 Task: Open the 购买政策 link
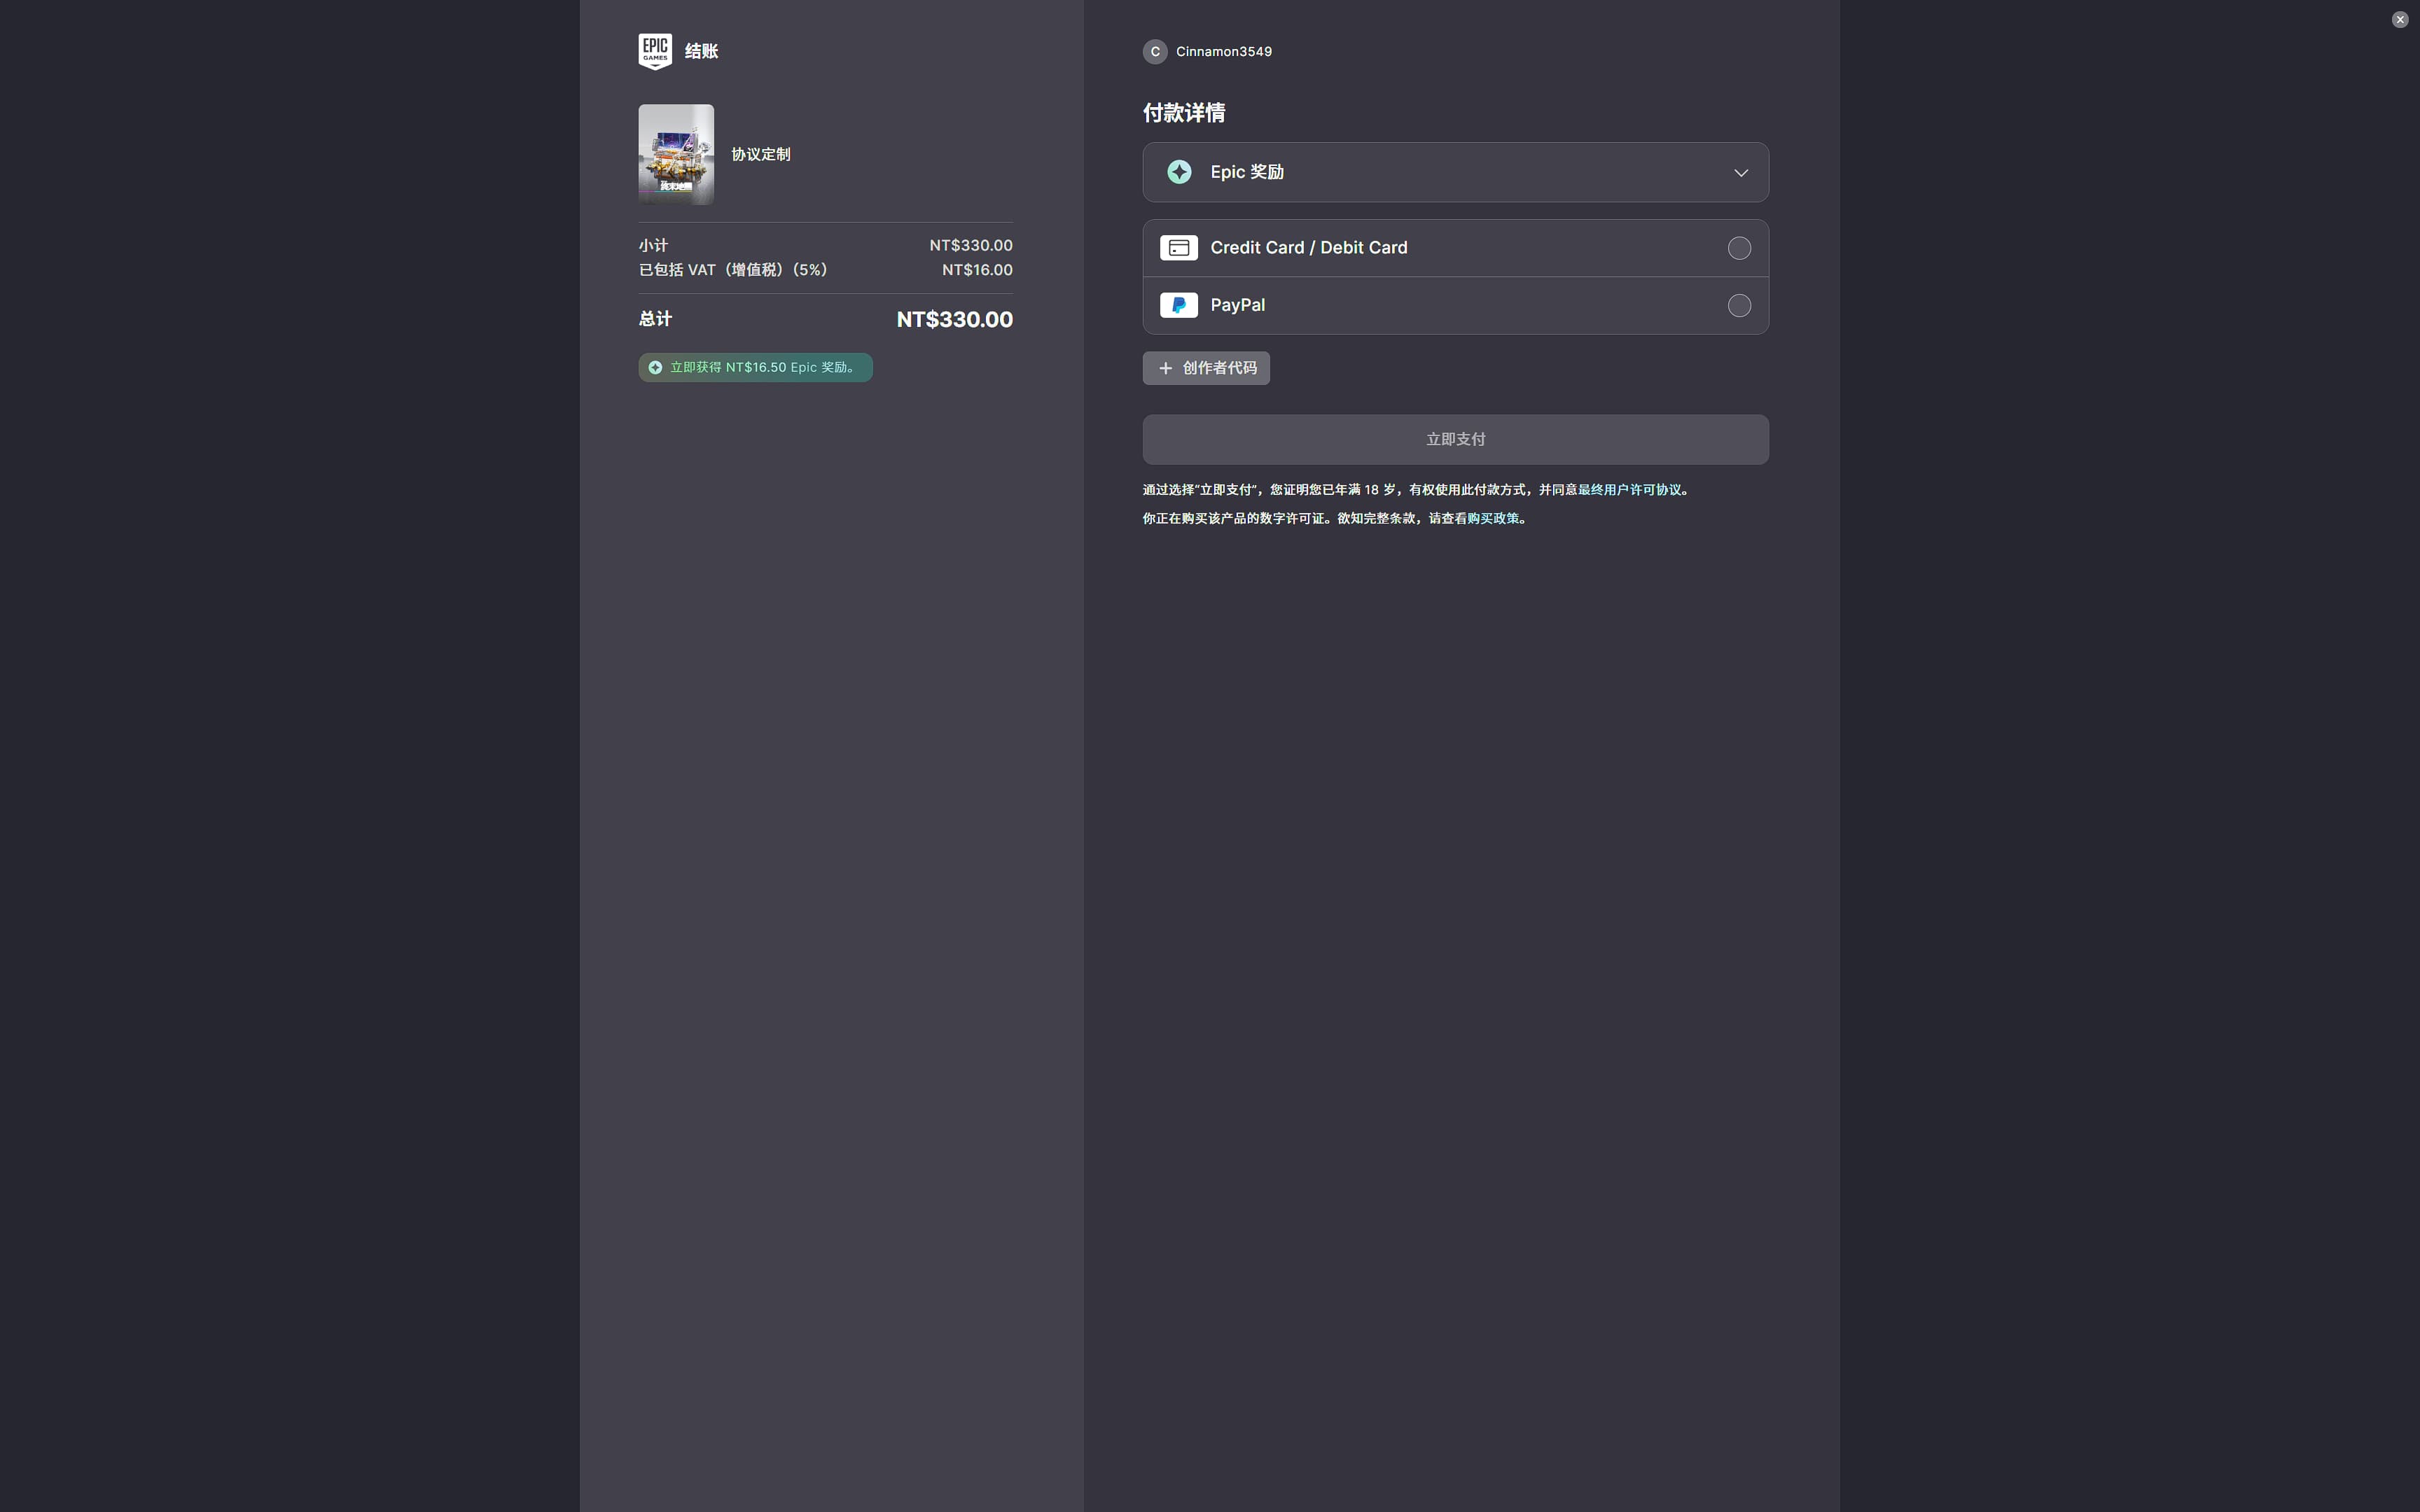point(1493,518)
